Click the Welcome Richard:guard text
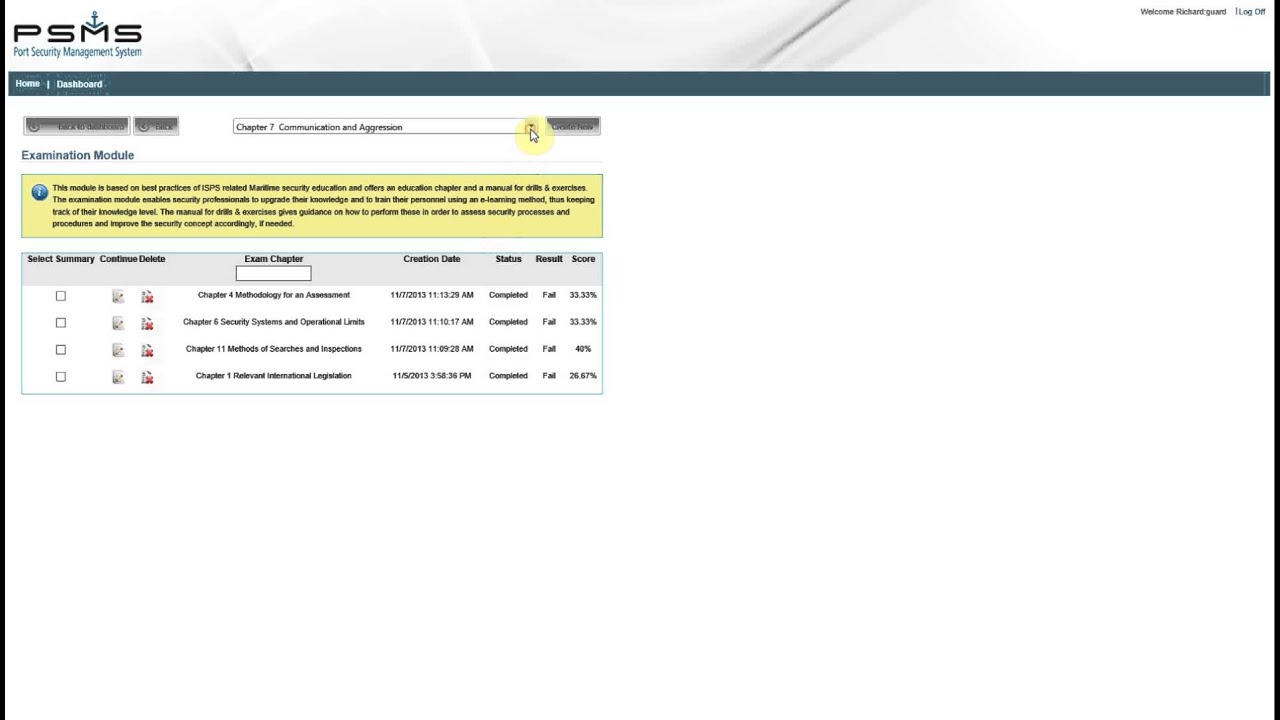The width and height of the screenshot is (1280, 720). (1183, 12)
